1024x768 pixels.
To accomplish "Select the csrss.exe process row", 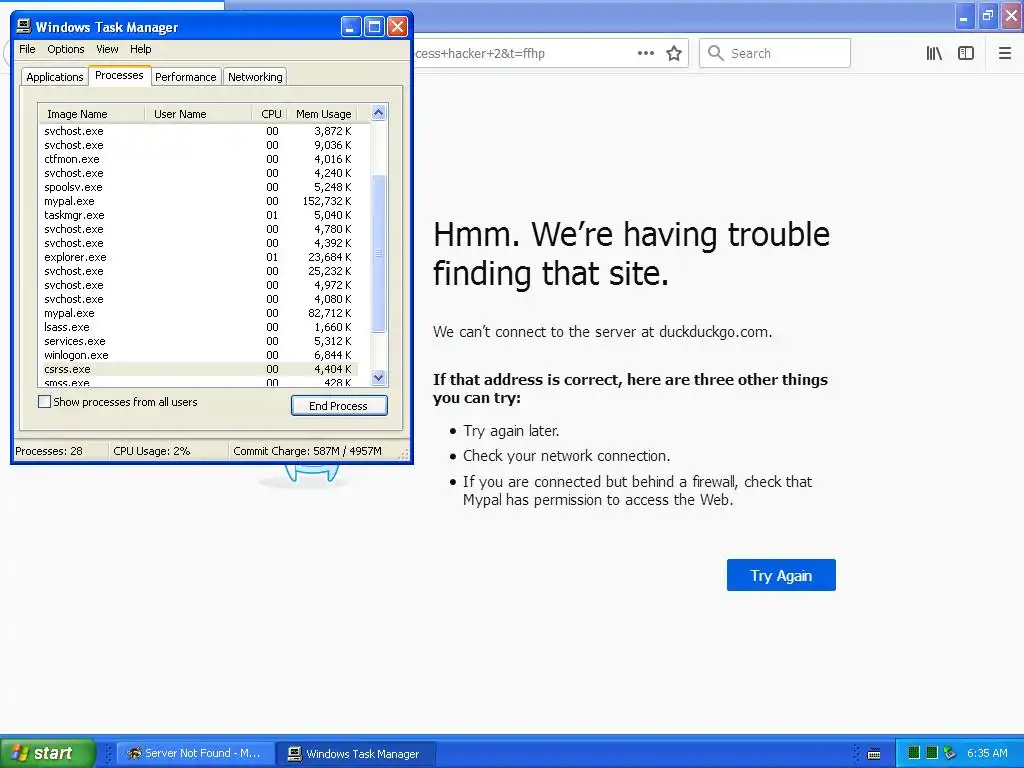I will (199, 369).
